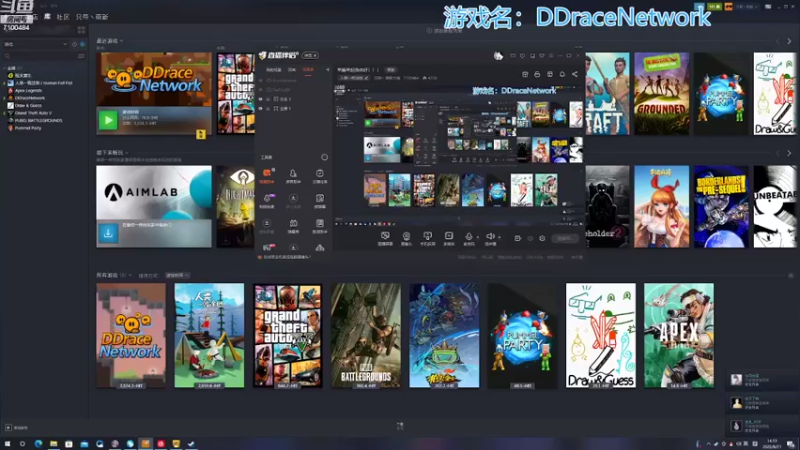800x450 pixels.
Task: Add a new scene with the plus icon
Action: [x=328, y=69]
